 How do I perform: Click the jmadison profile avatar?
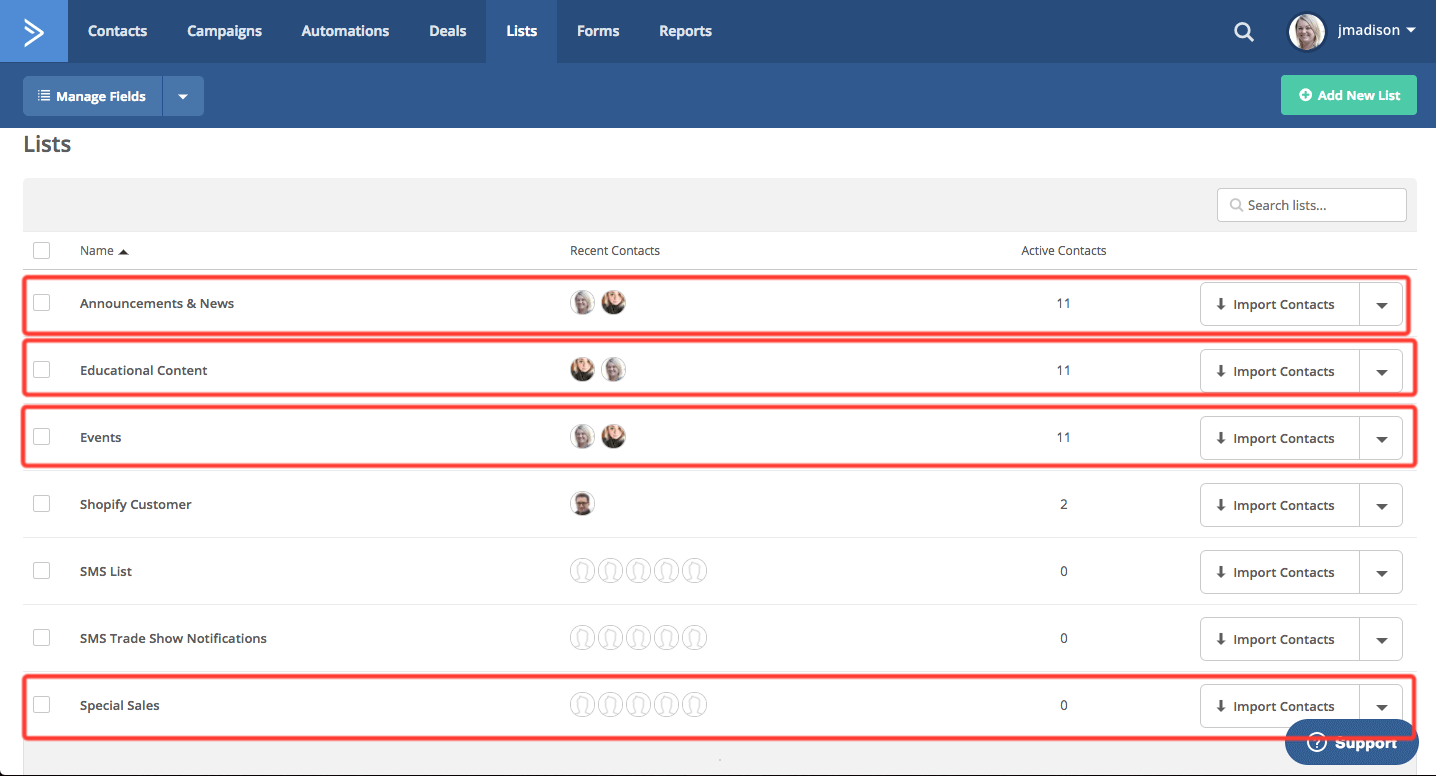coord(1306,31)
